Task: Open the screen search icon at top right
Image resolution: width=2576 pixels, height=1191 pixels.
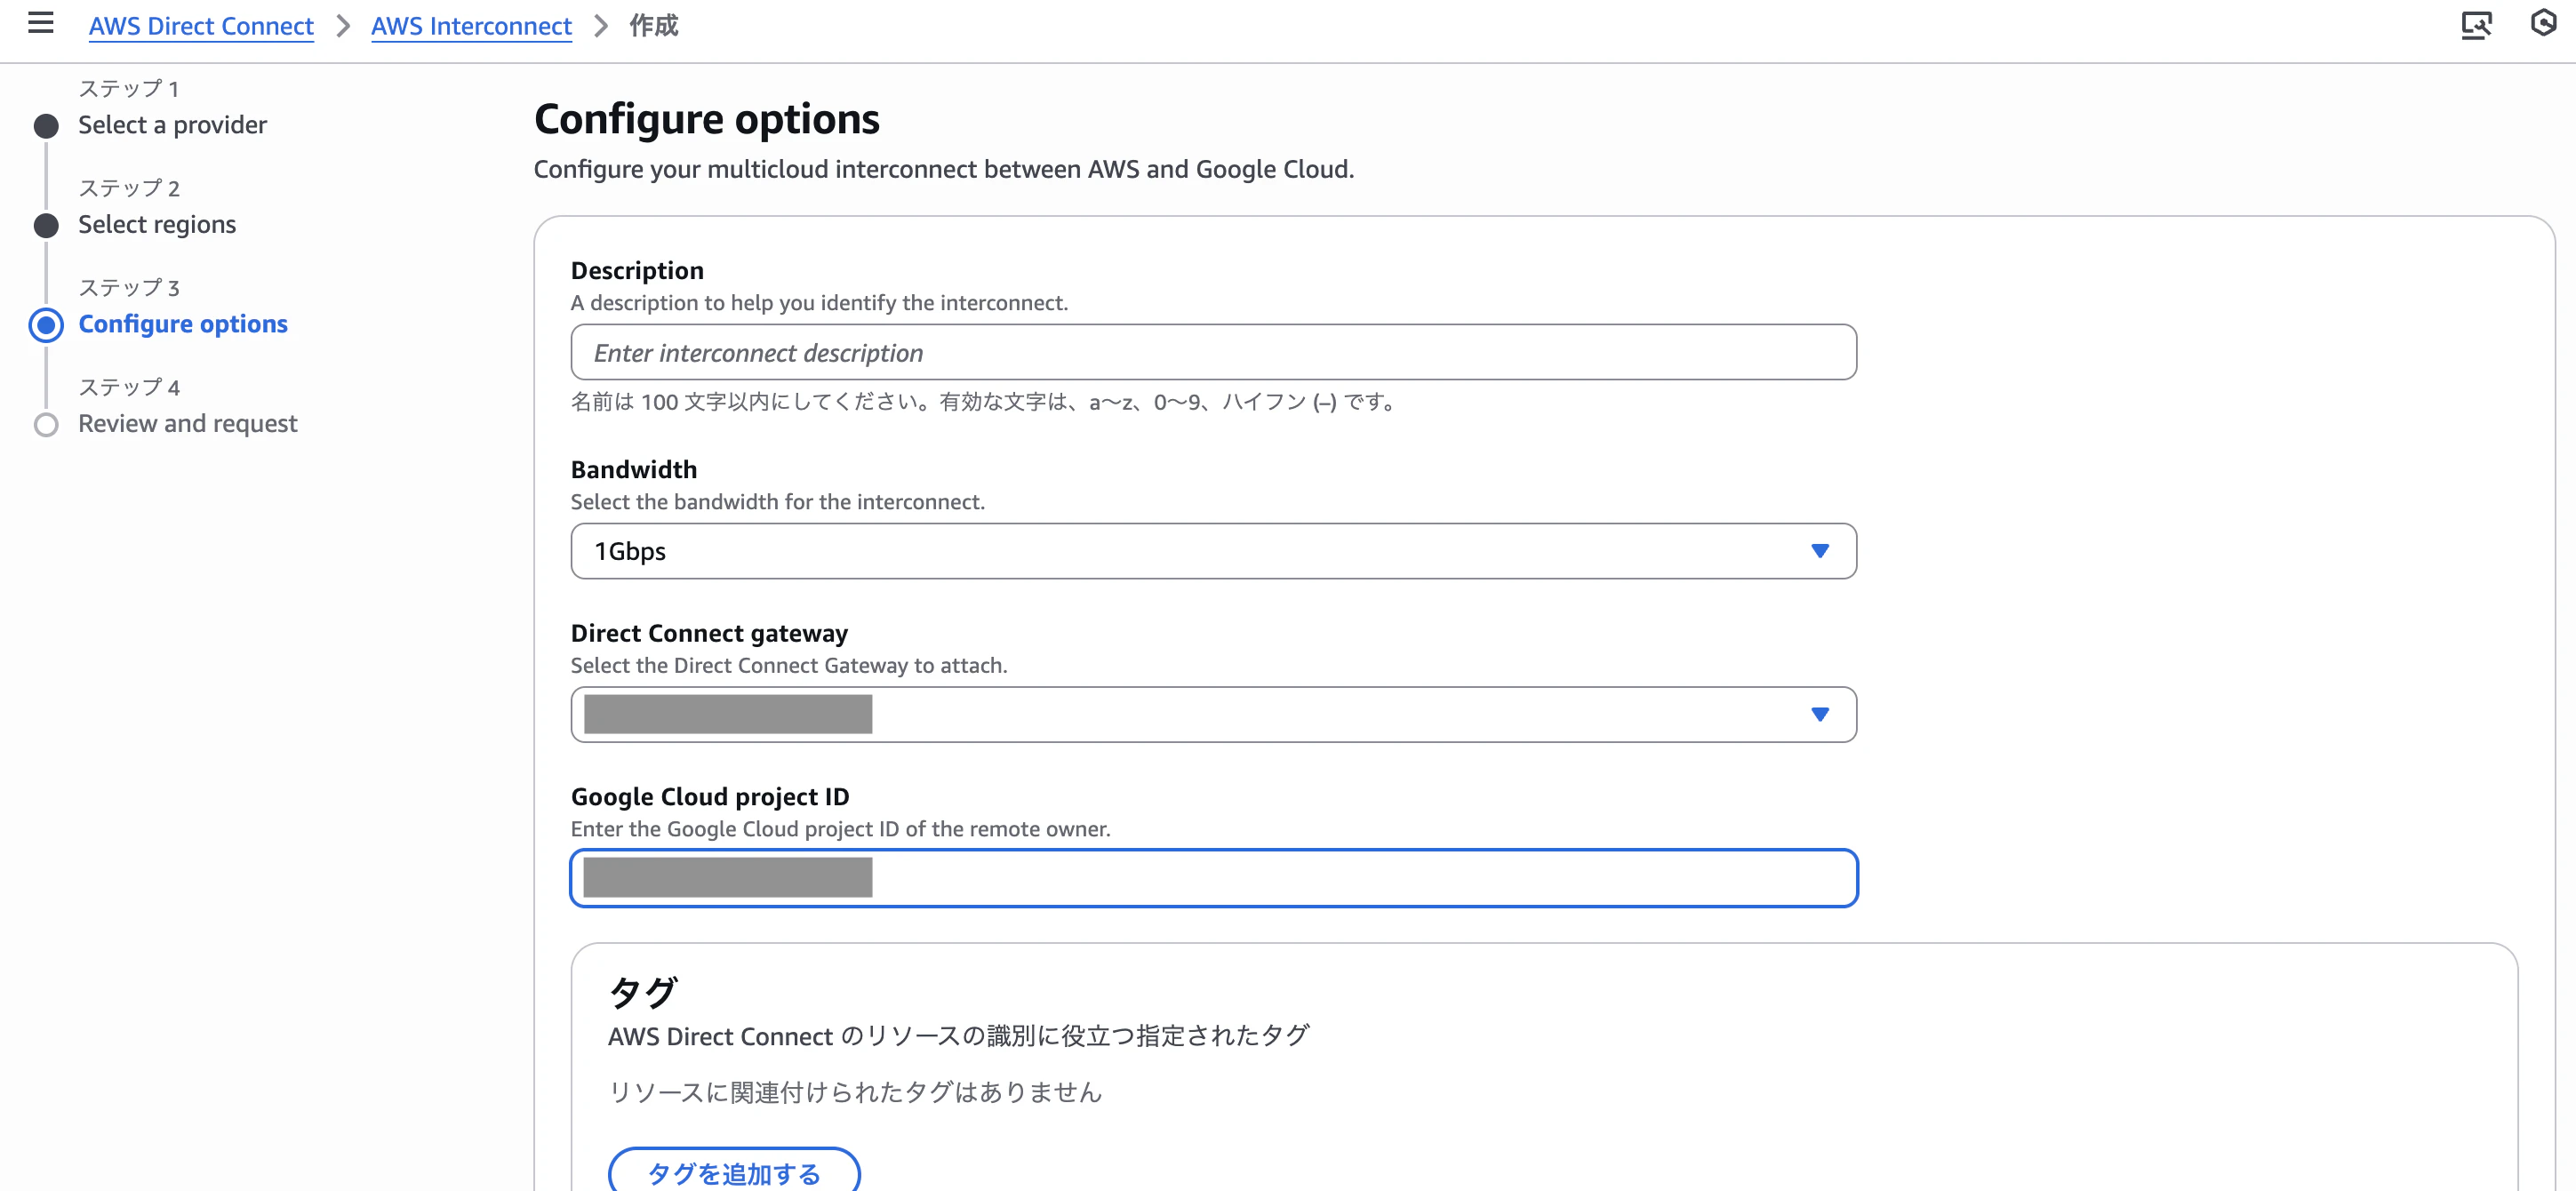Action: coord(2476,24)
